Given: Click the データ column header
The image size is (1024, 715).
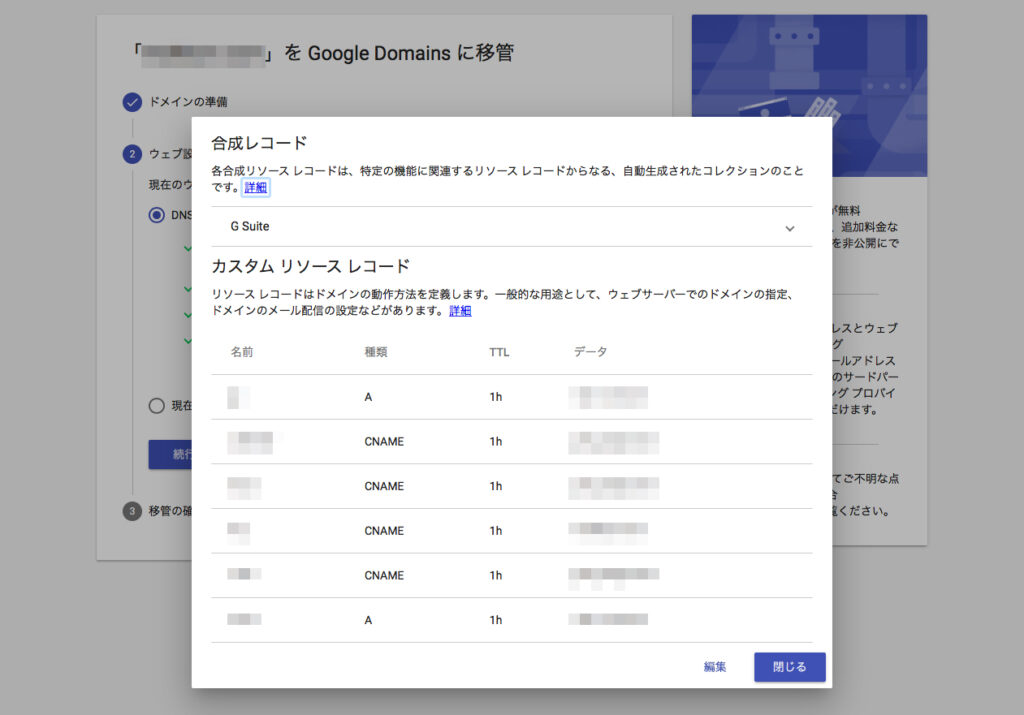Looking at the screenshot, I should (590, 352).
